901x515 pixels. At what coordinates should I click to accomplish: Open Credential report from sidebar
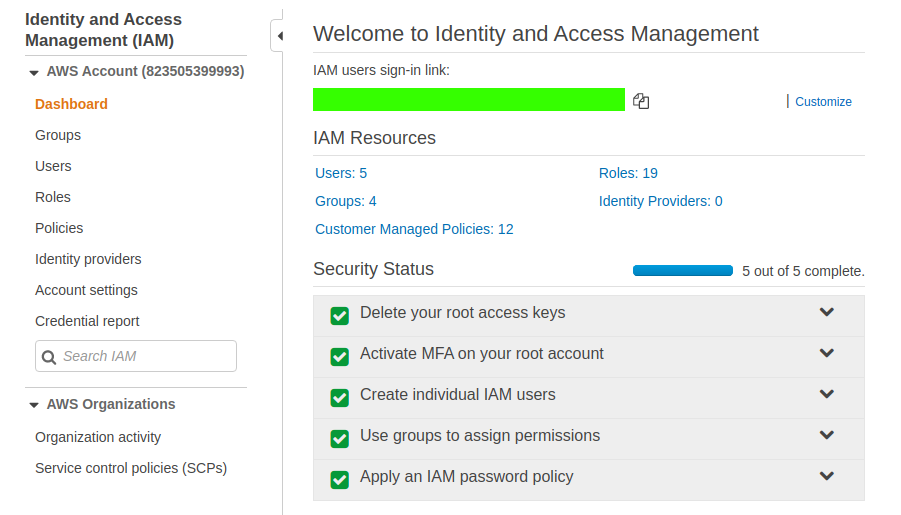point(87,321)
